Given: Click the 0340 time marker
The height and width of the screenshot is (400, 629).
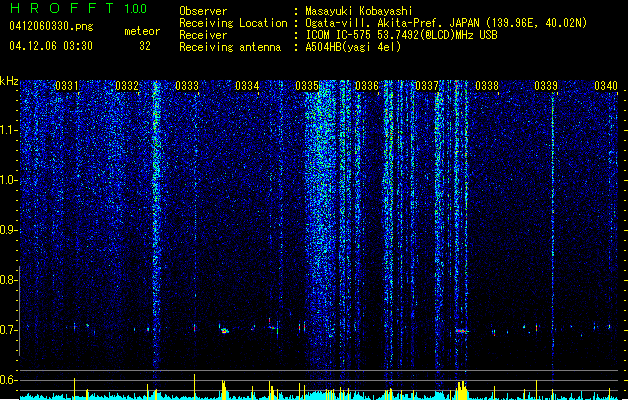Looking at the screenshot, I should pos(606,86).
